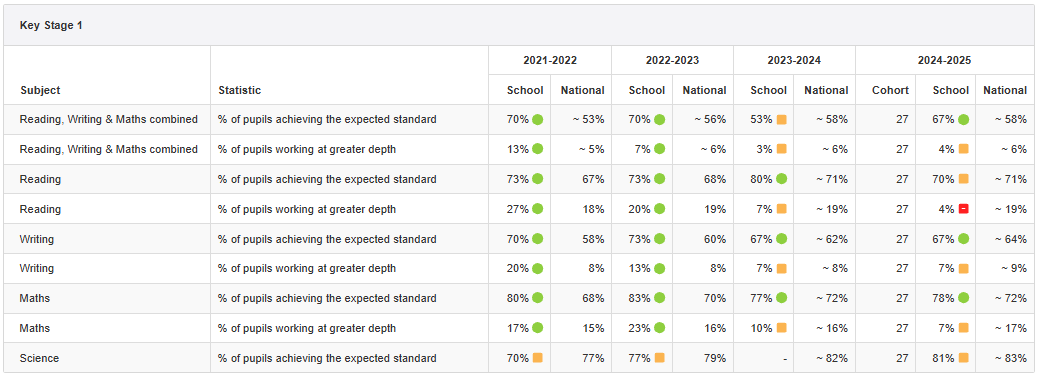Click green circle beside 2024-2025 Maths 78%

[963, 298]
